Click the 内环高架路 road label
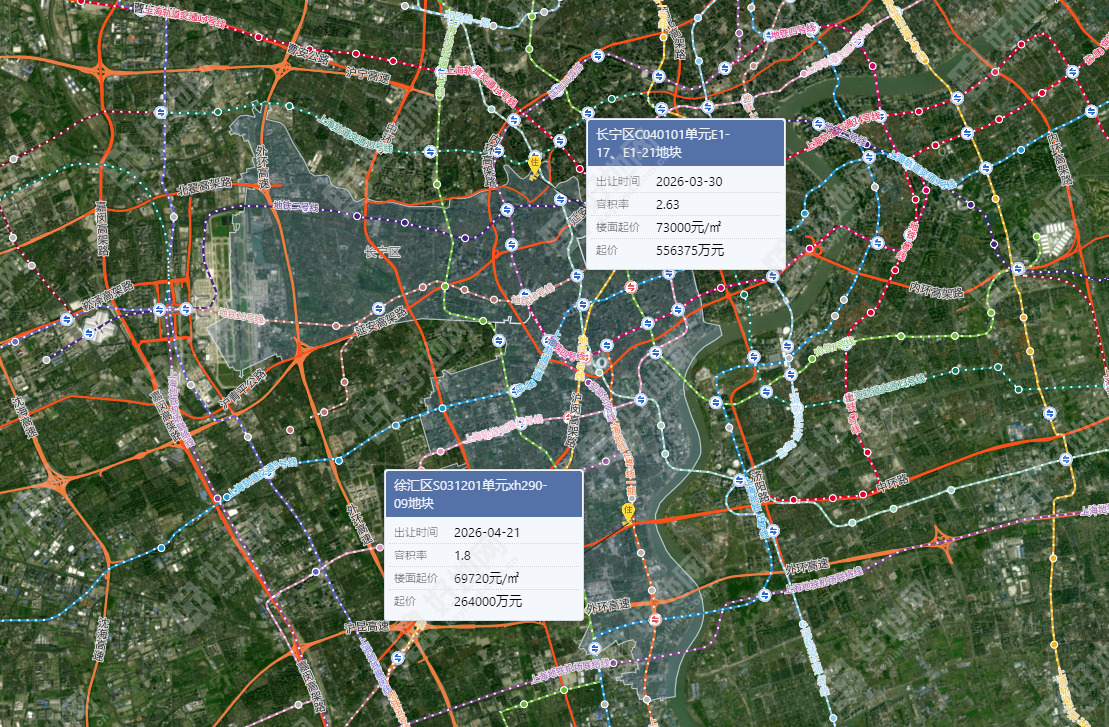The height and width of the screenshot is (727, 1109). [x=935, y=292]
